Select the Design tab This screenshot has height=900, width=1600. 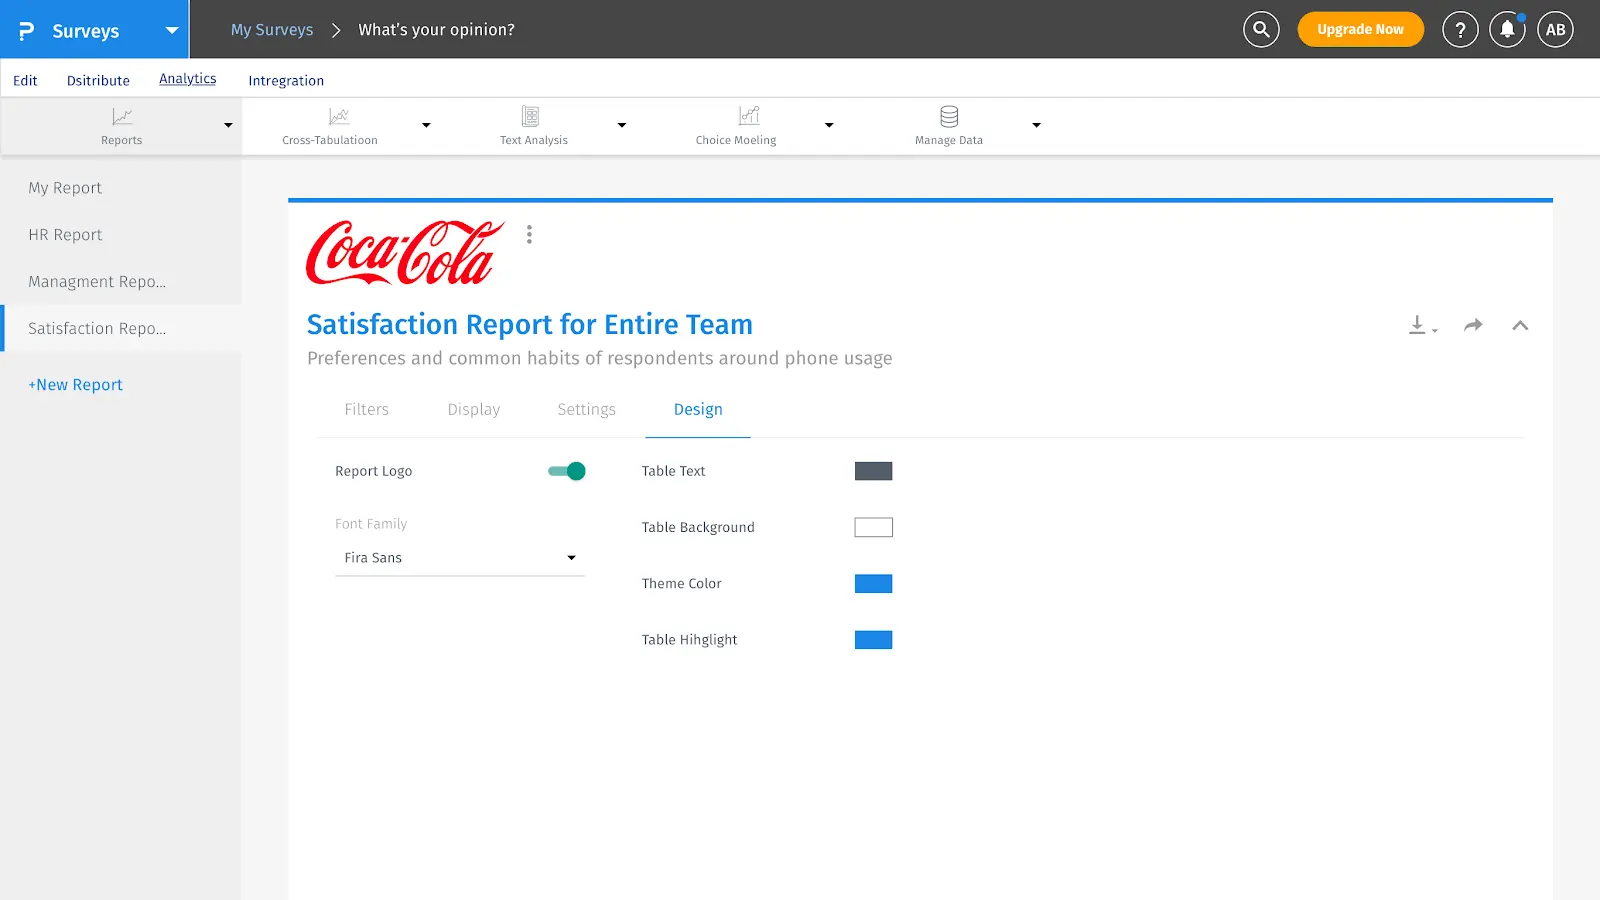pyautogui.click(x=698, y=409)
